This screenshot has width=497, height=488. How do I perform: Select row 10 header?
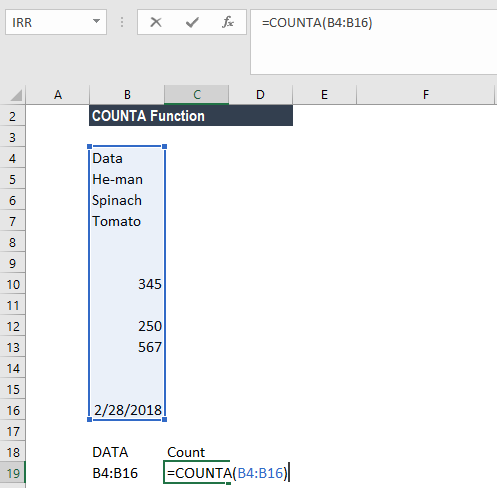tap(13, 284)
